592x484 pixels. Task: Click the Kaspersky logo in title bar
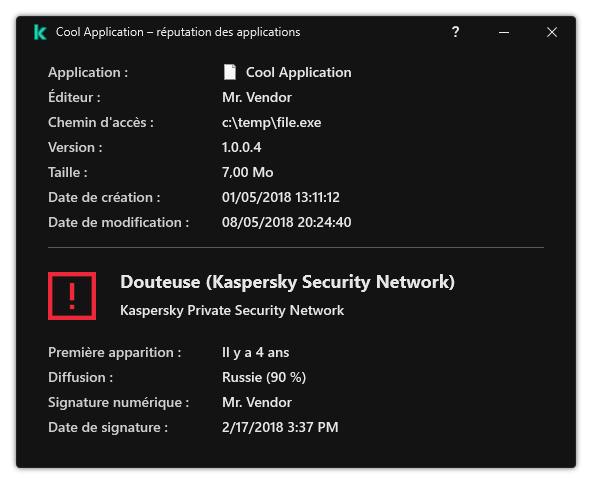(40, 32)
